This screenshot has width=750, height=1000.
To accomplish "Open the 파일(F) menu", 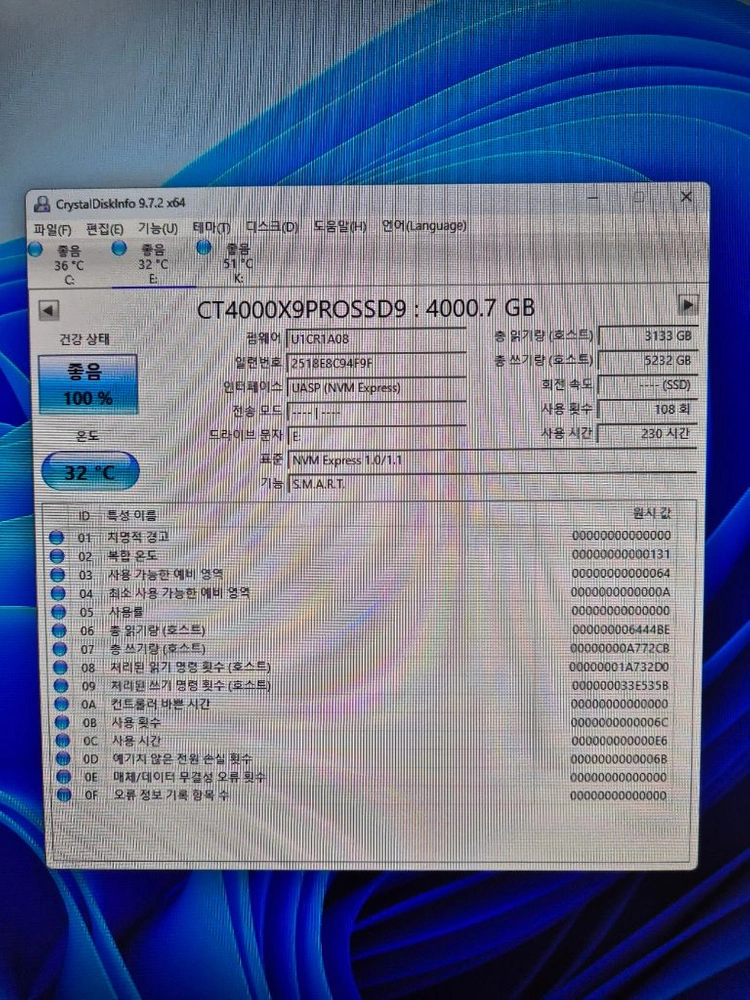I will tap(52, 229).
